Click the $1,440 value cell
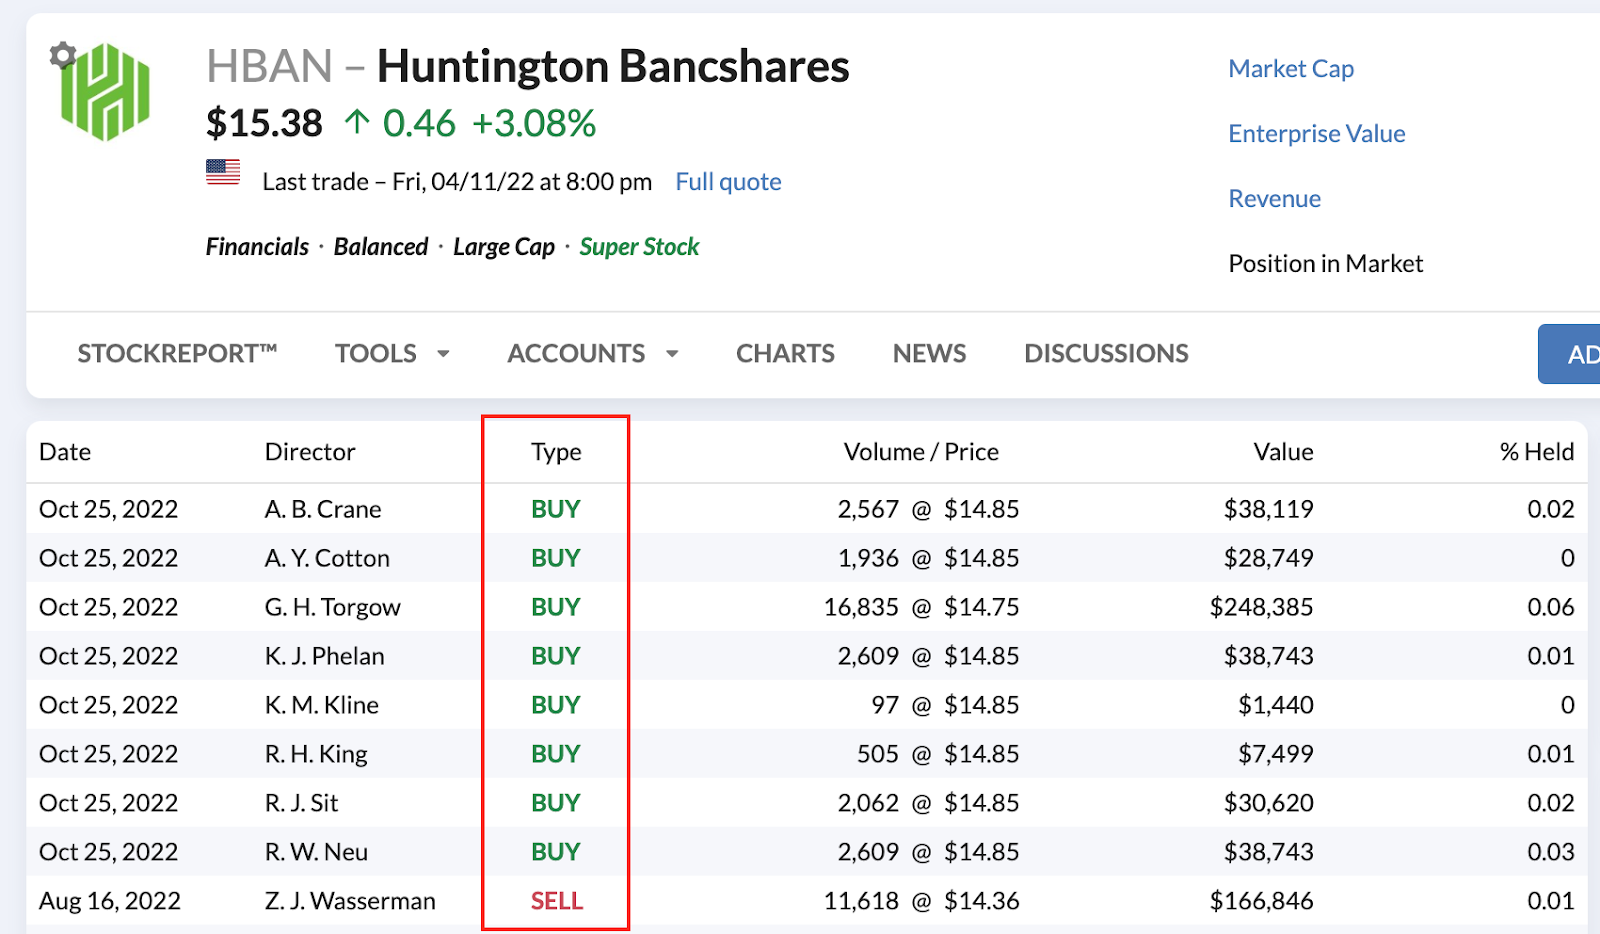 (1276, 706)
